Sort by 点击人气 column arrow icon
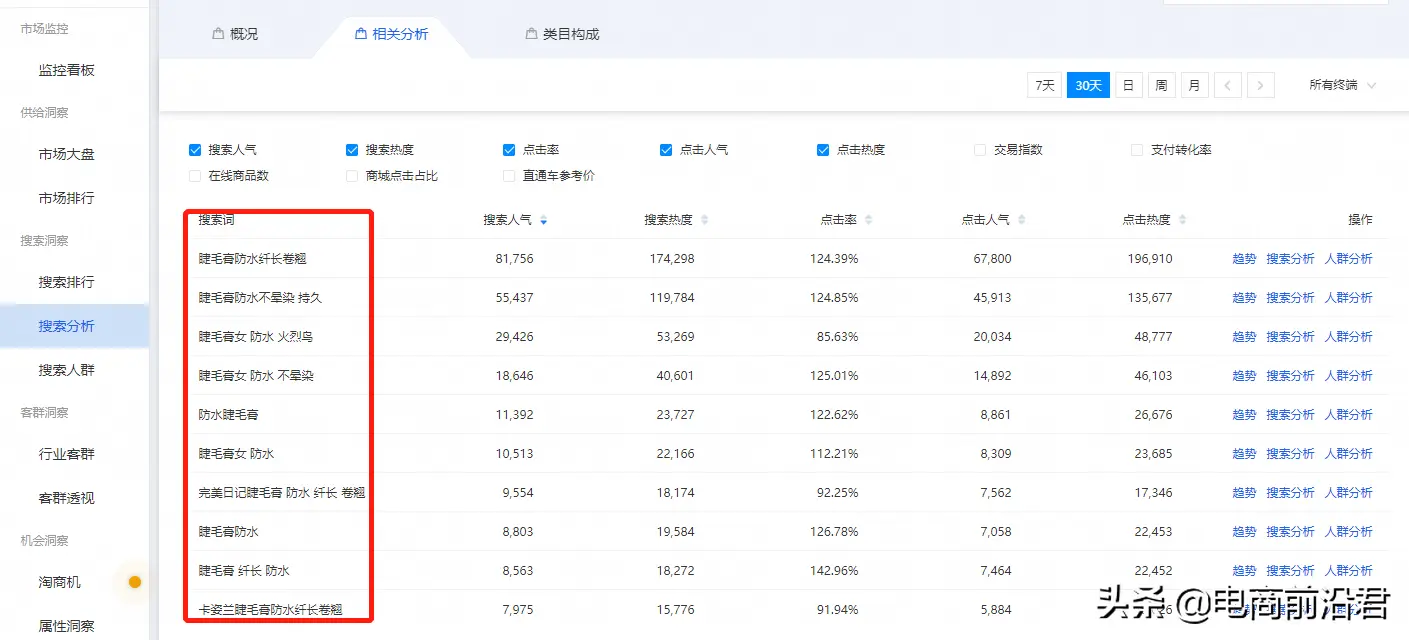 point(1021,220)
